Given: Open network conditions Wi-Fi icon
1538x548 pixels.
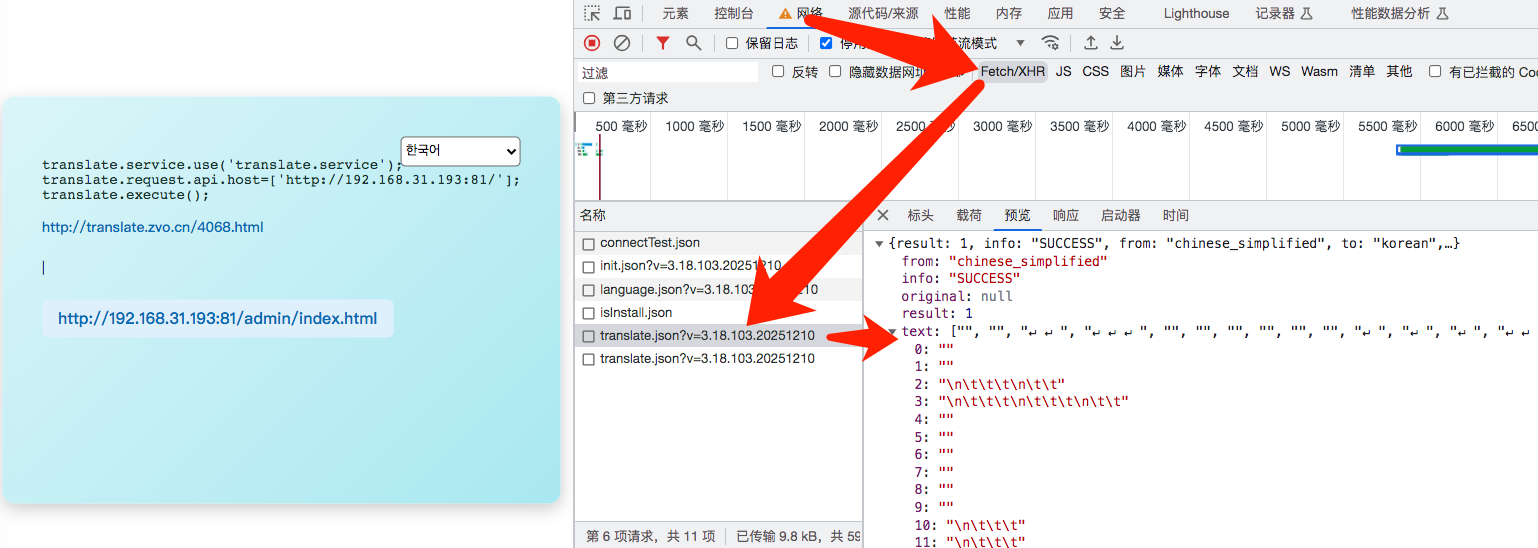Looking at the screenshot, I should (1050, 43).
